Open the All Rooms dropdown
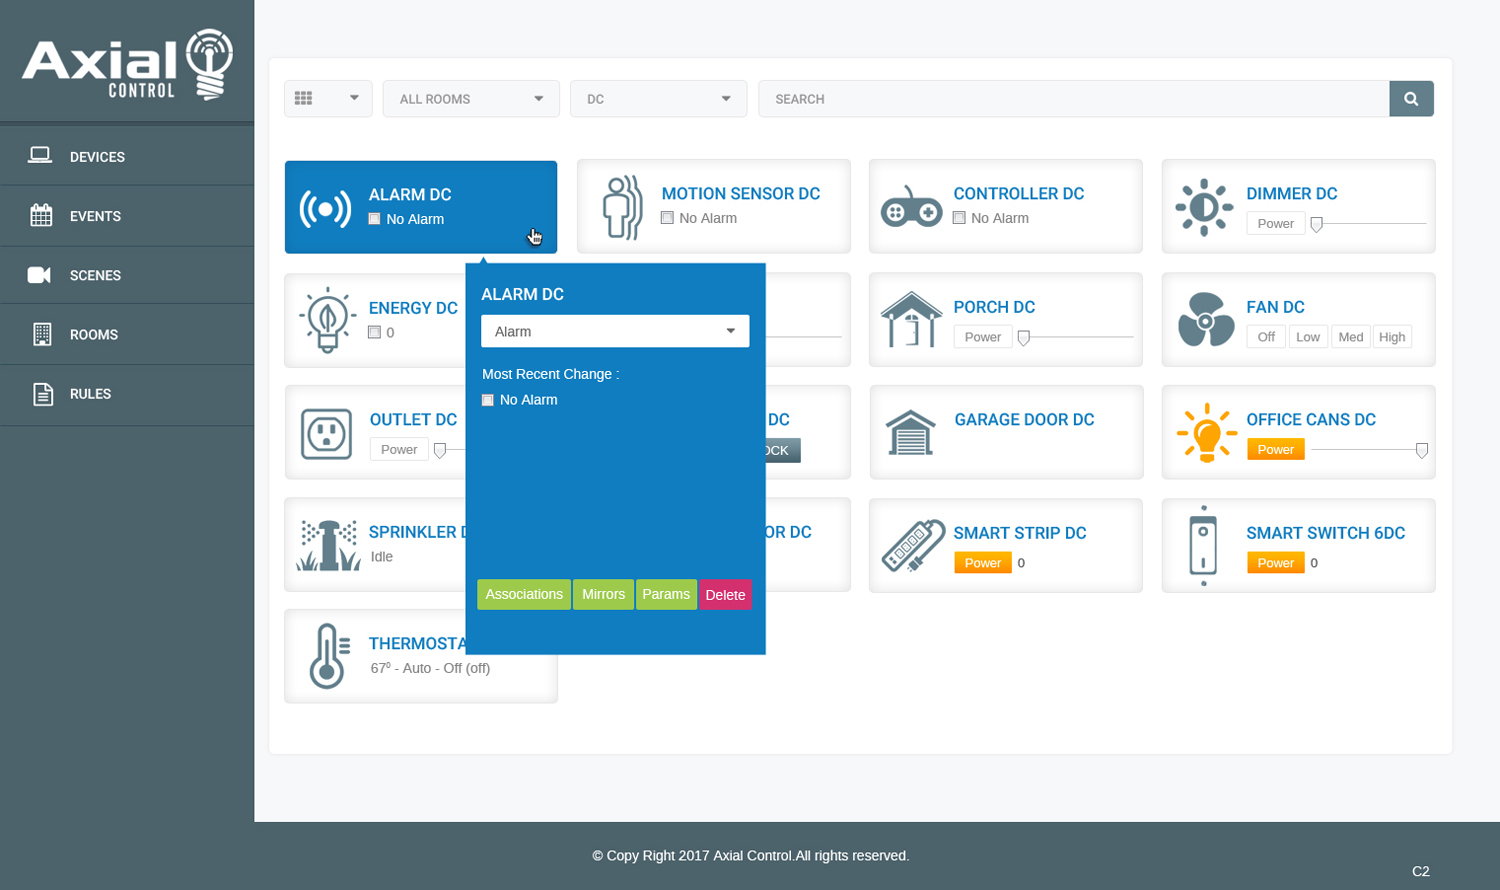 point(471,99)
